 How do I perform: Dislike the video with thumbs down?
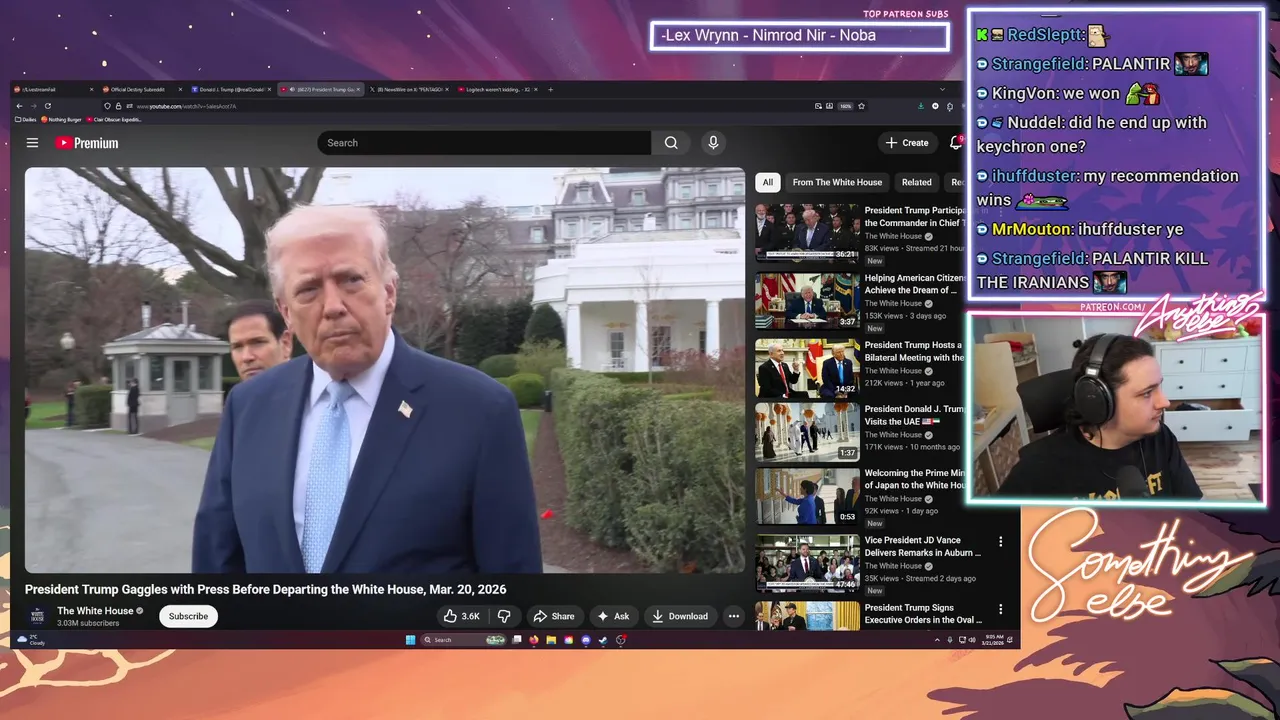(505, 616)
